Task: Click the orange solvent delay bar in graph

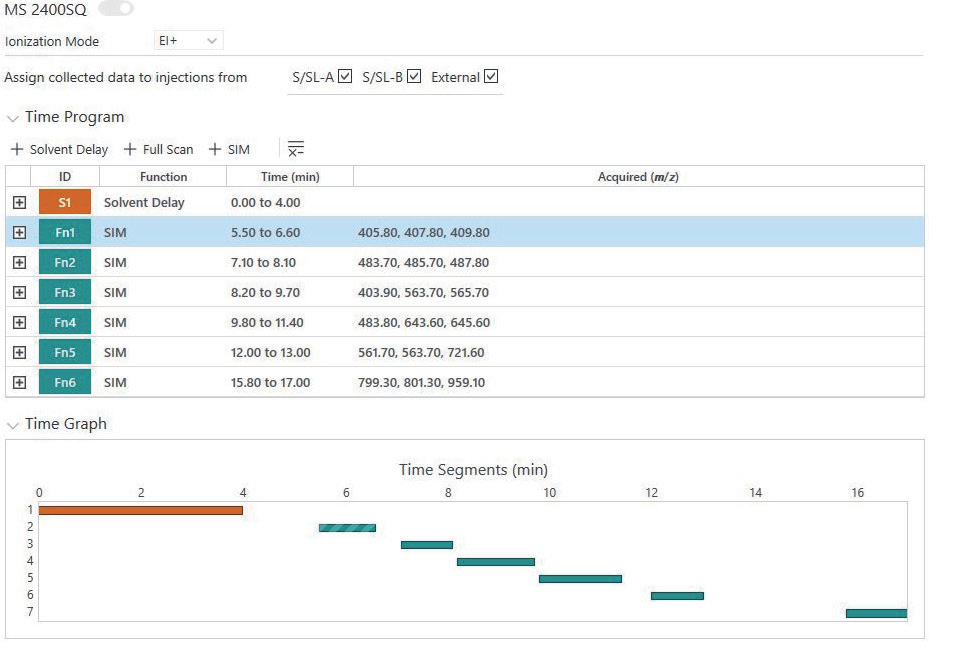Action: (x=141, y=510)
